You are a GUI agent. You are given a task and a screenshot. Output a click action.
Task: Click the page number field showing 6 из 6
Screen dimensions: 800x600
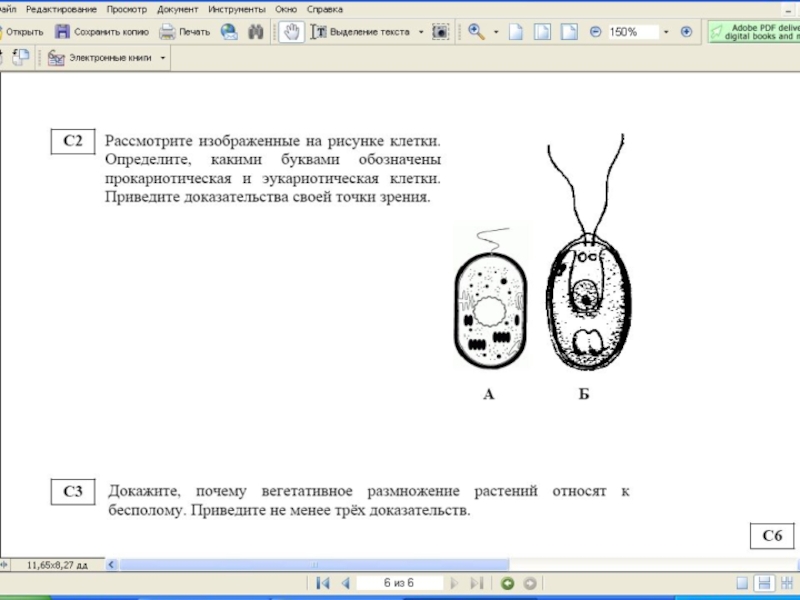click(x=398, y=583)
